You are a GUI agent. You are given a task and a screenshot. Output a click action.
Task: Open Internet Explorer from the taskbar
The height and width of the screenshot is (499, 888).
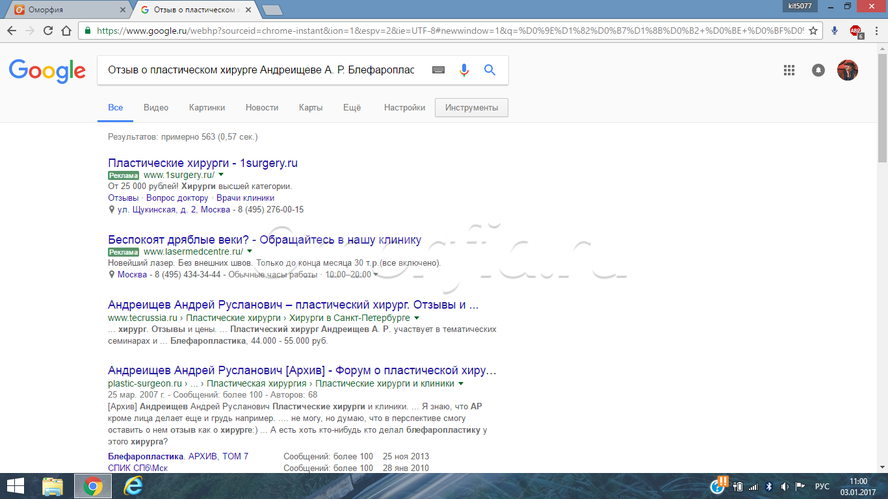[133, 487]
